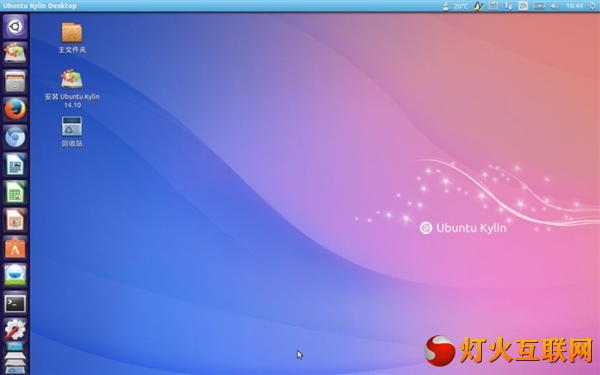Open the volume indicator in top panel

point(554,6)
